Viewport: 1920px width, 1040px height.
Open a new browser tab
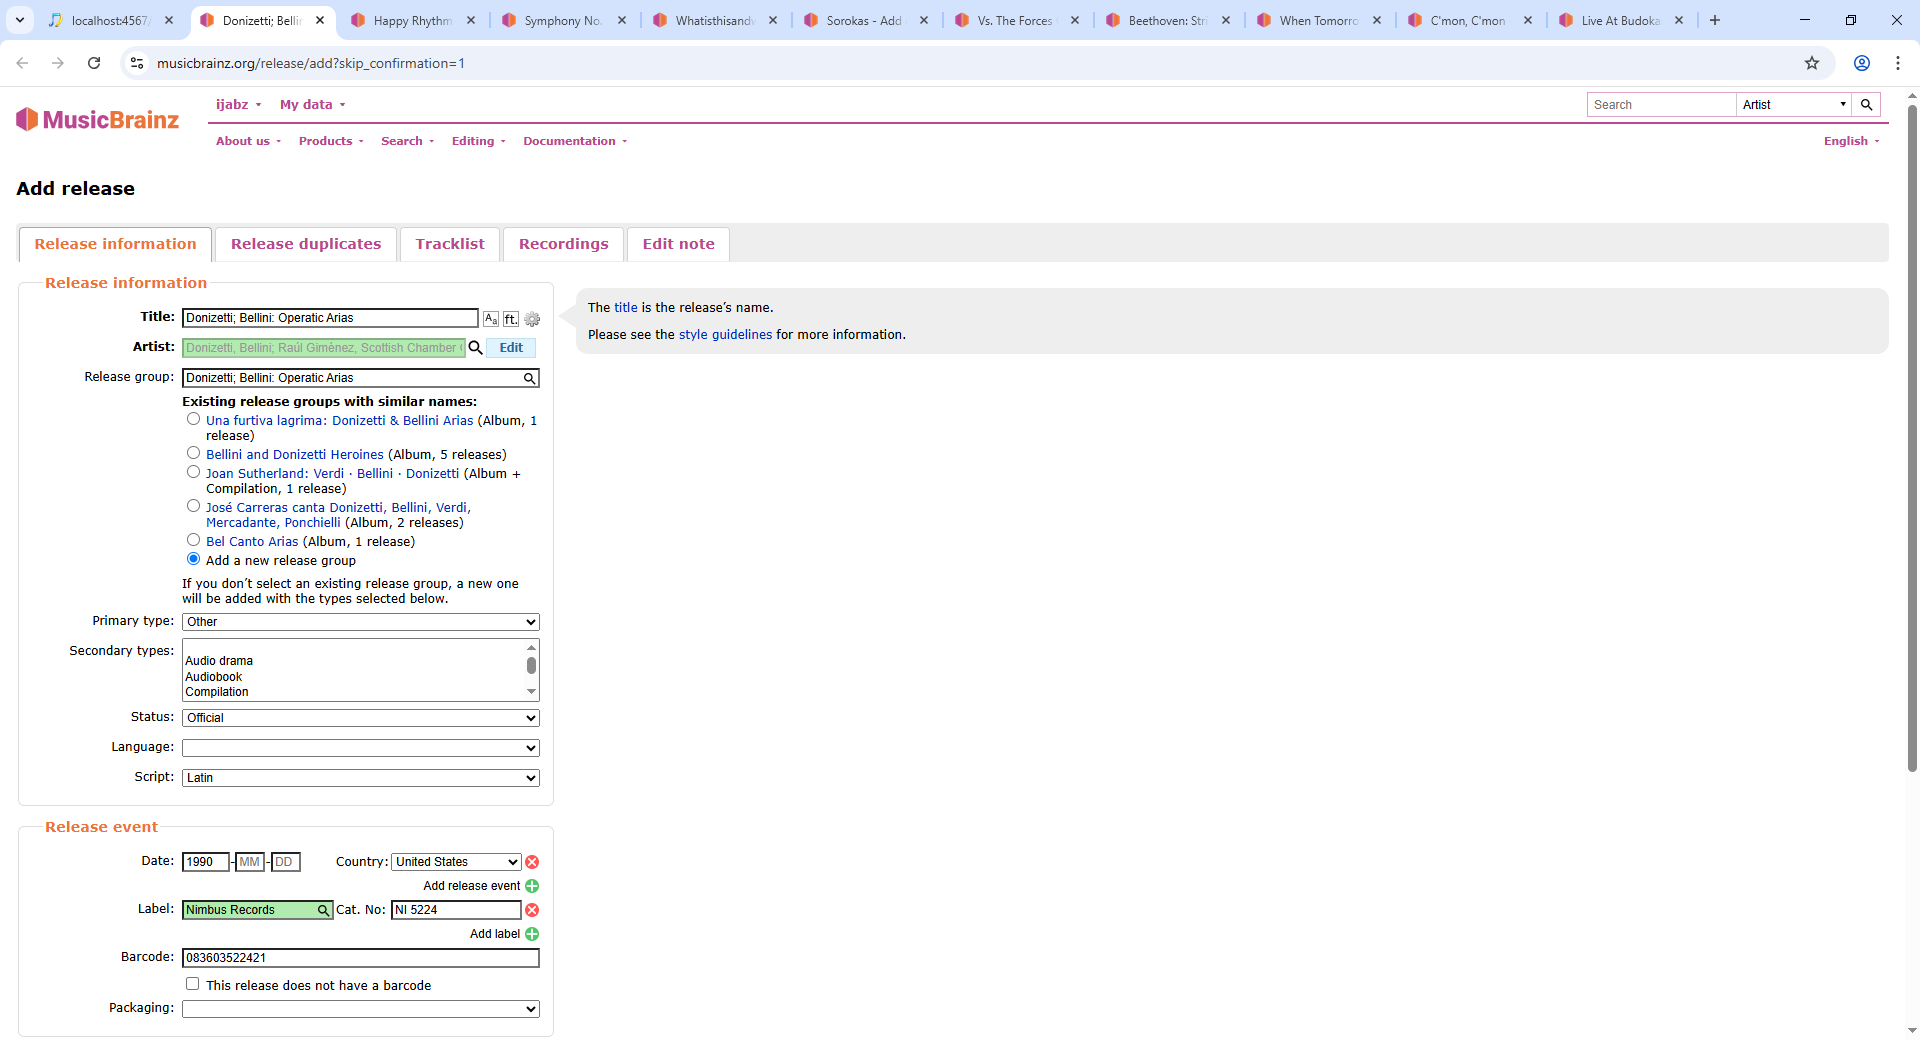1715,20
